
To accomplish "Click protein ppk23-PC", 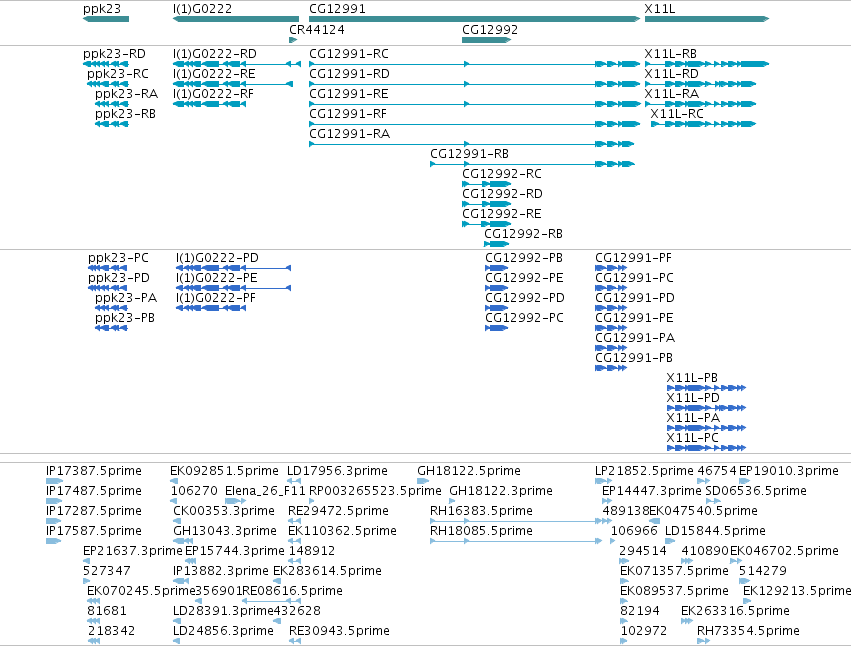I will tap(107, 268).
